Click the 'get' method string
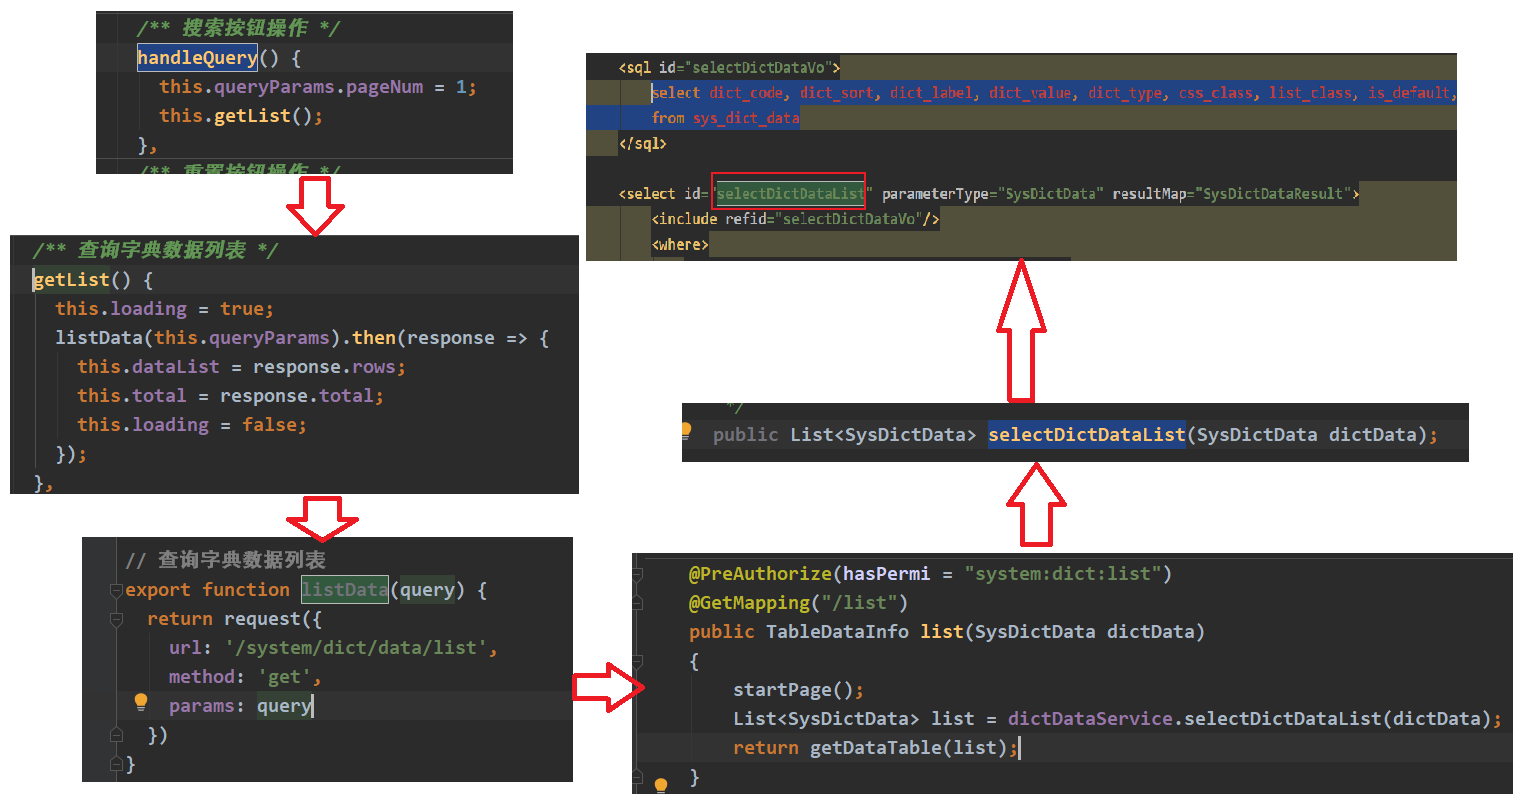Viewport: 1535px width, 801px height. point(285,677)
